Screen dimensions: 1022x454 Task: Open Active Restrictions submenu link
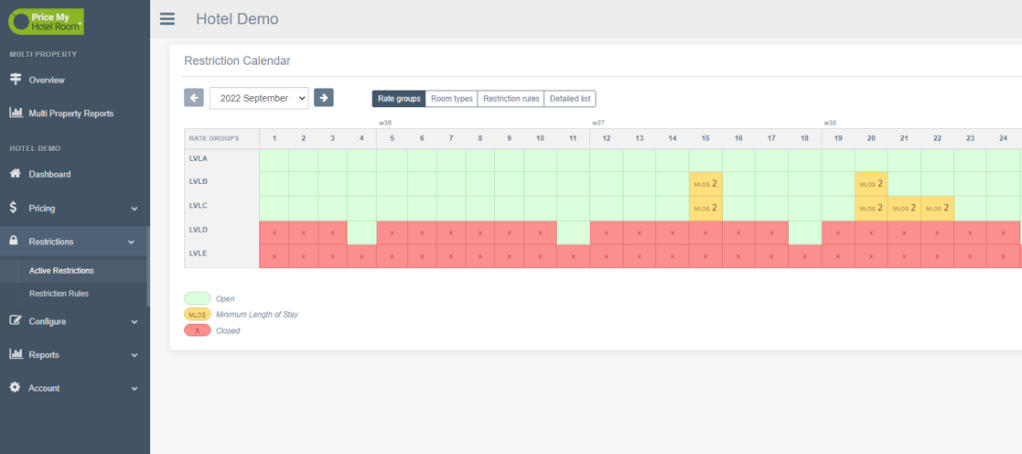61,270
